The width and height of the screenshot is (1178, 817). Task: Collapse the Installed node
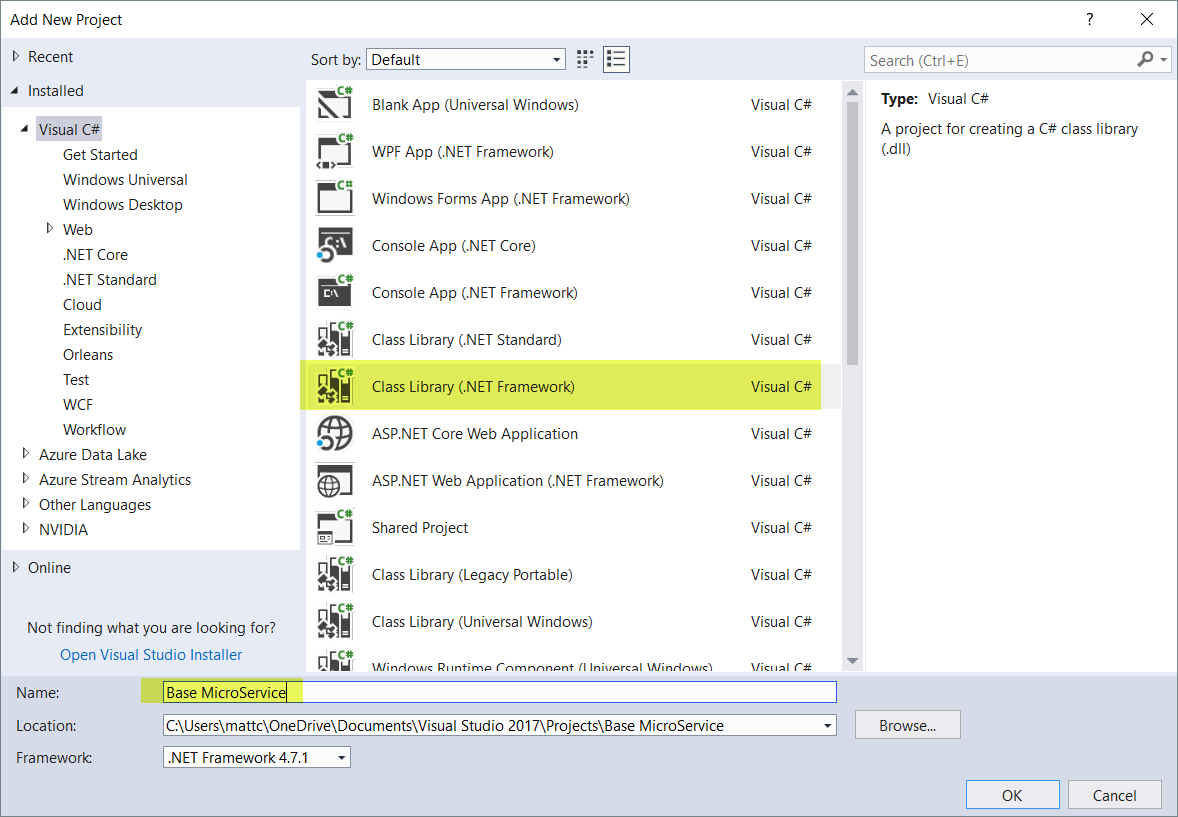click(15, 90)
